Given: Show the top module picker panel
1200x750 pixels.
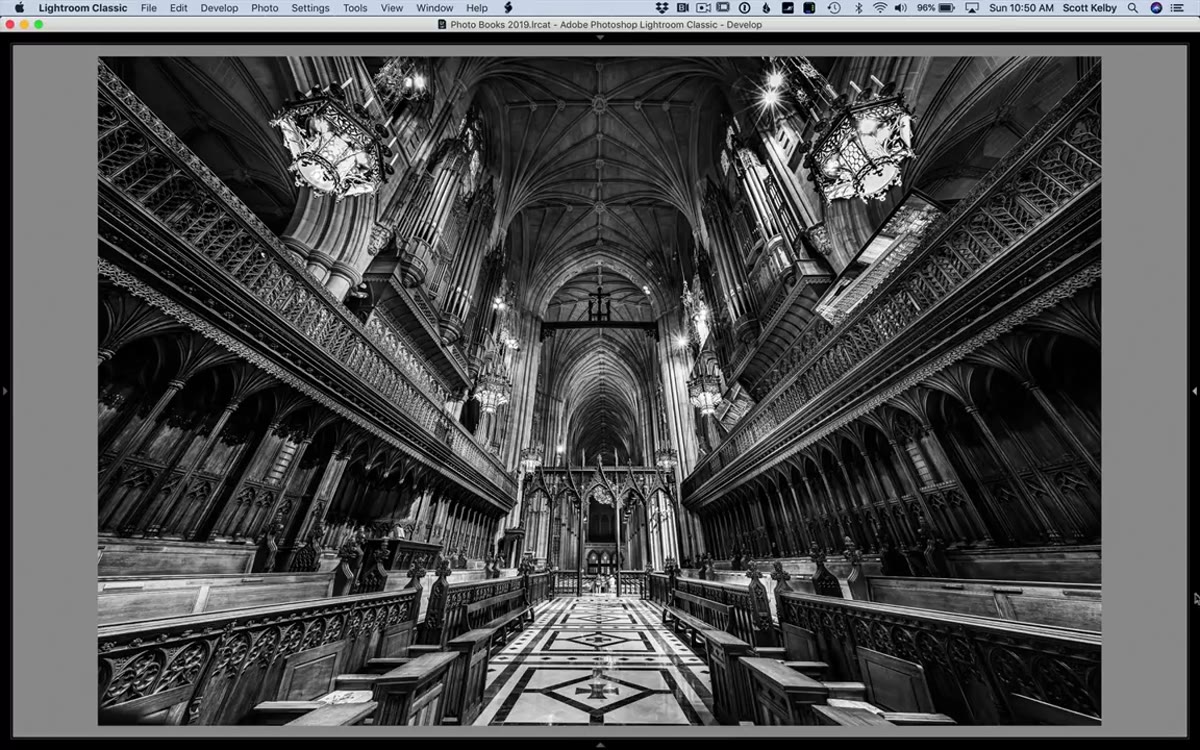Looking at the screenshot, I should click(x=600, y=37).
